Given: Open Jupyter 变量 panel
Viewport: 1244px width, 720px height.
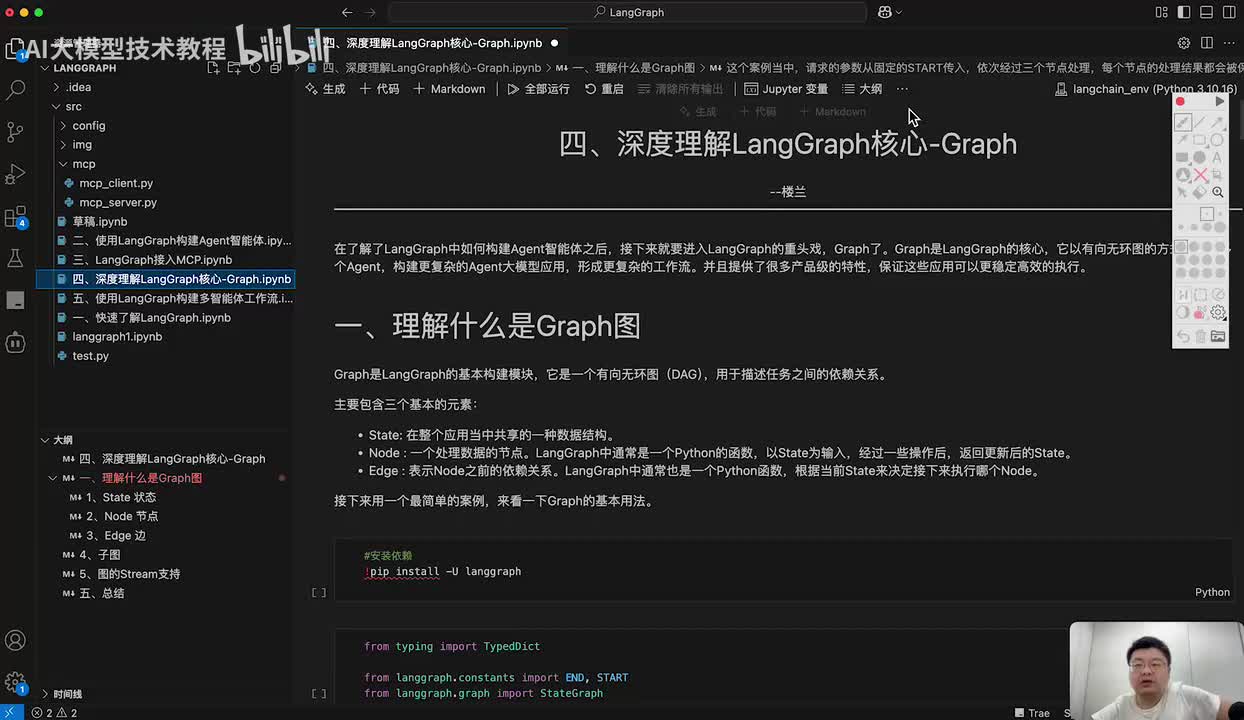Looking at the screenshot, I should [786, 89].
